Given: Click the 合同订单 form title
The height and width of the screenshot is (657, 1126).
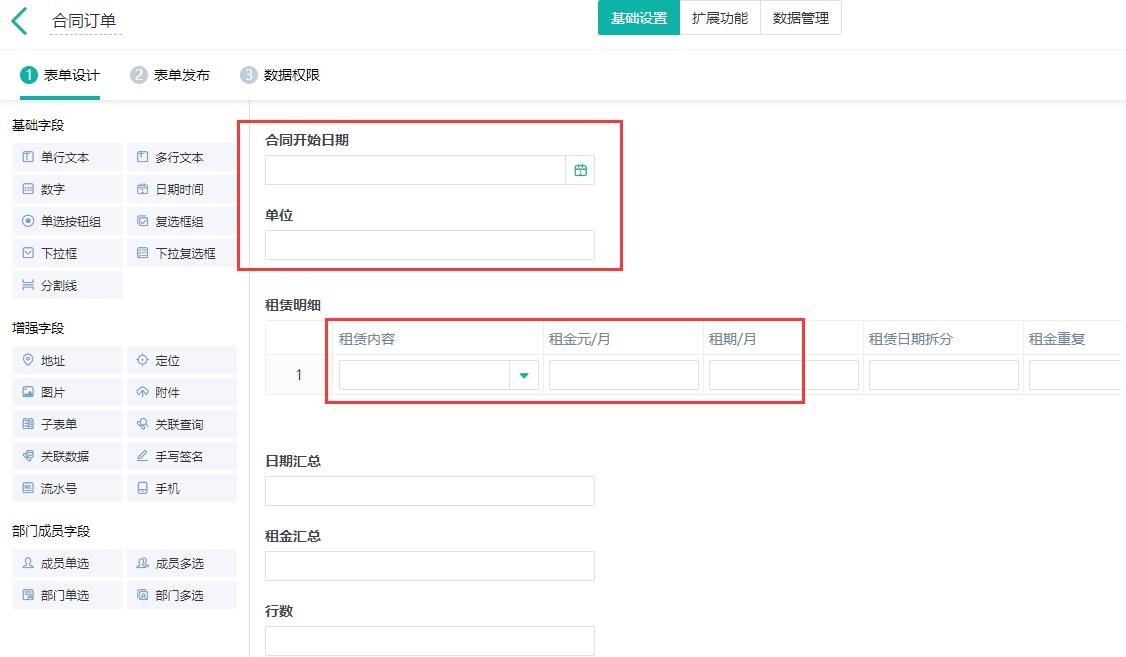Looking at the screenshot, I should tap(85, 21).
